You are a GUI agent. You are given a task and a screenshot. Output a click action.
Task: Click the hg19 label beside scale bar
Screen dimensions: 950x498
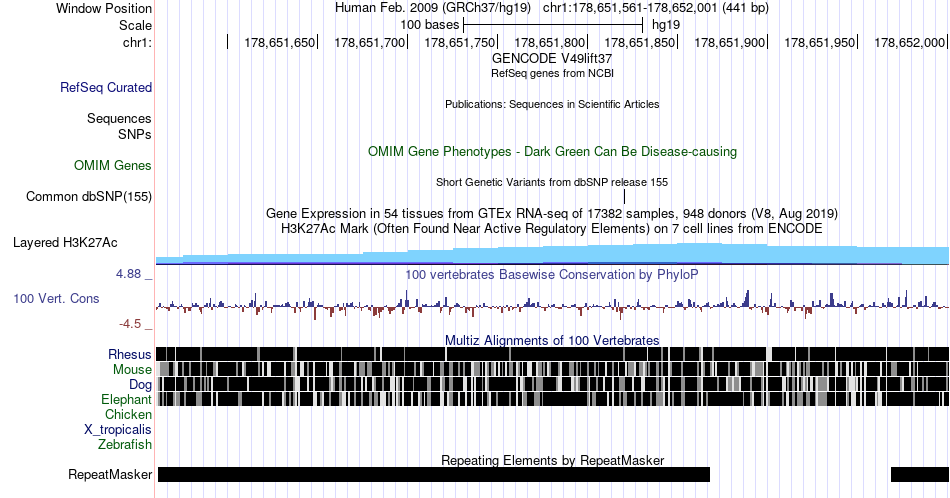click(x=666, y=25)
